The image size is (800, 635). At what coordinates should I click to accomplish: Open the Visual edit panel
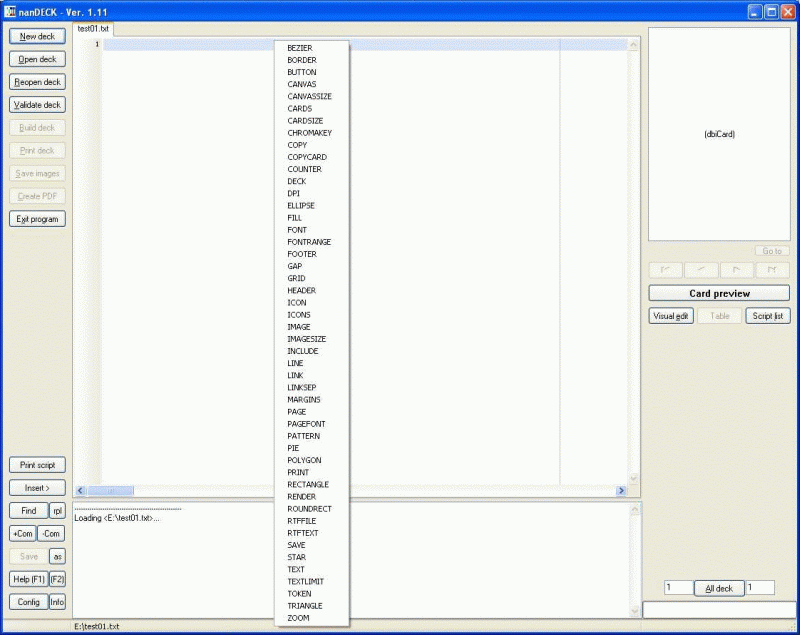[x=671, y=316]
